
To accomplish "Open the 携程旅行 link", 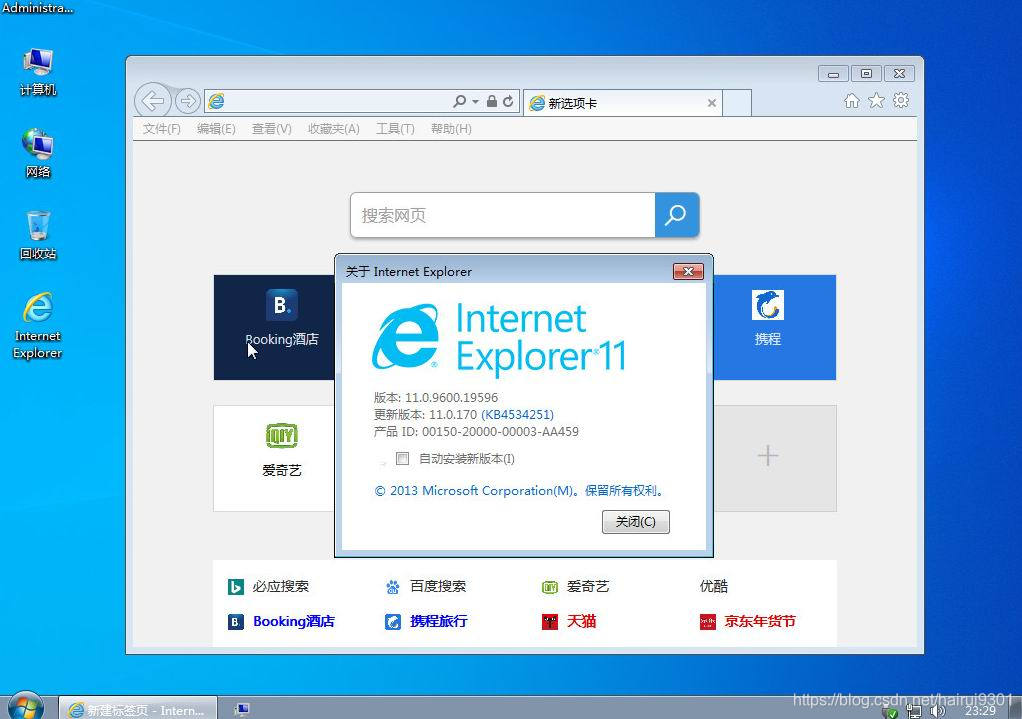I will pos(439,621).
